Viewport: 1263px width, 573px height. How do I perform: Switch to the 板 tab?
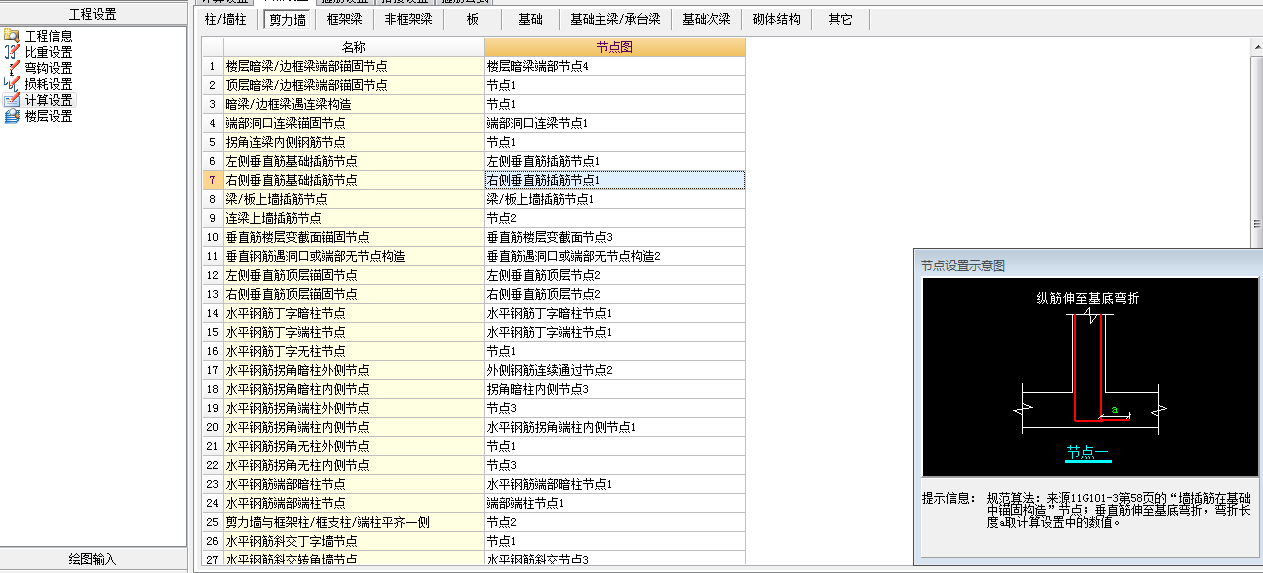[472, 19]
